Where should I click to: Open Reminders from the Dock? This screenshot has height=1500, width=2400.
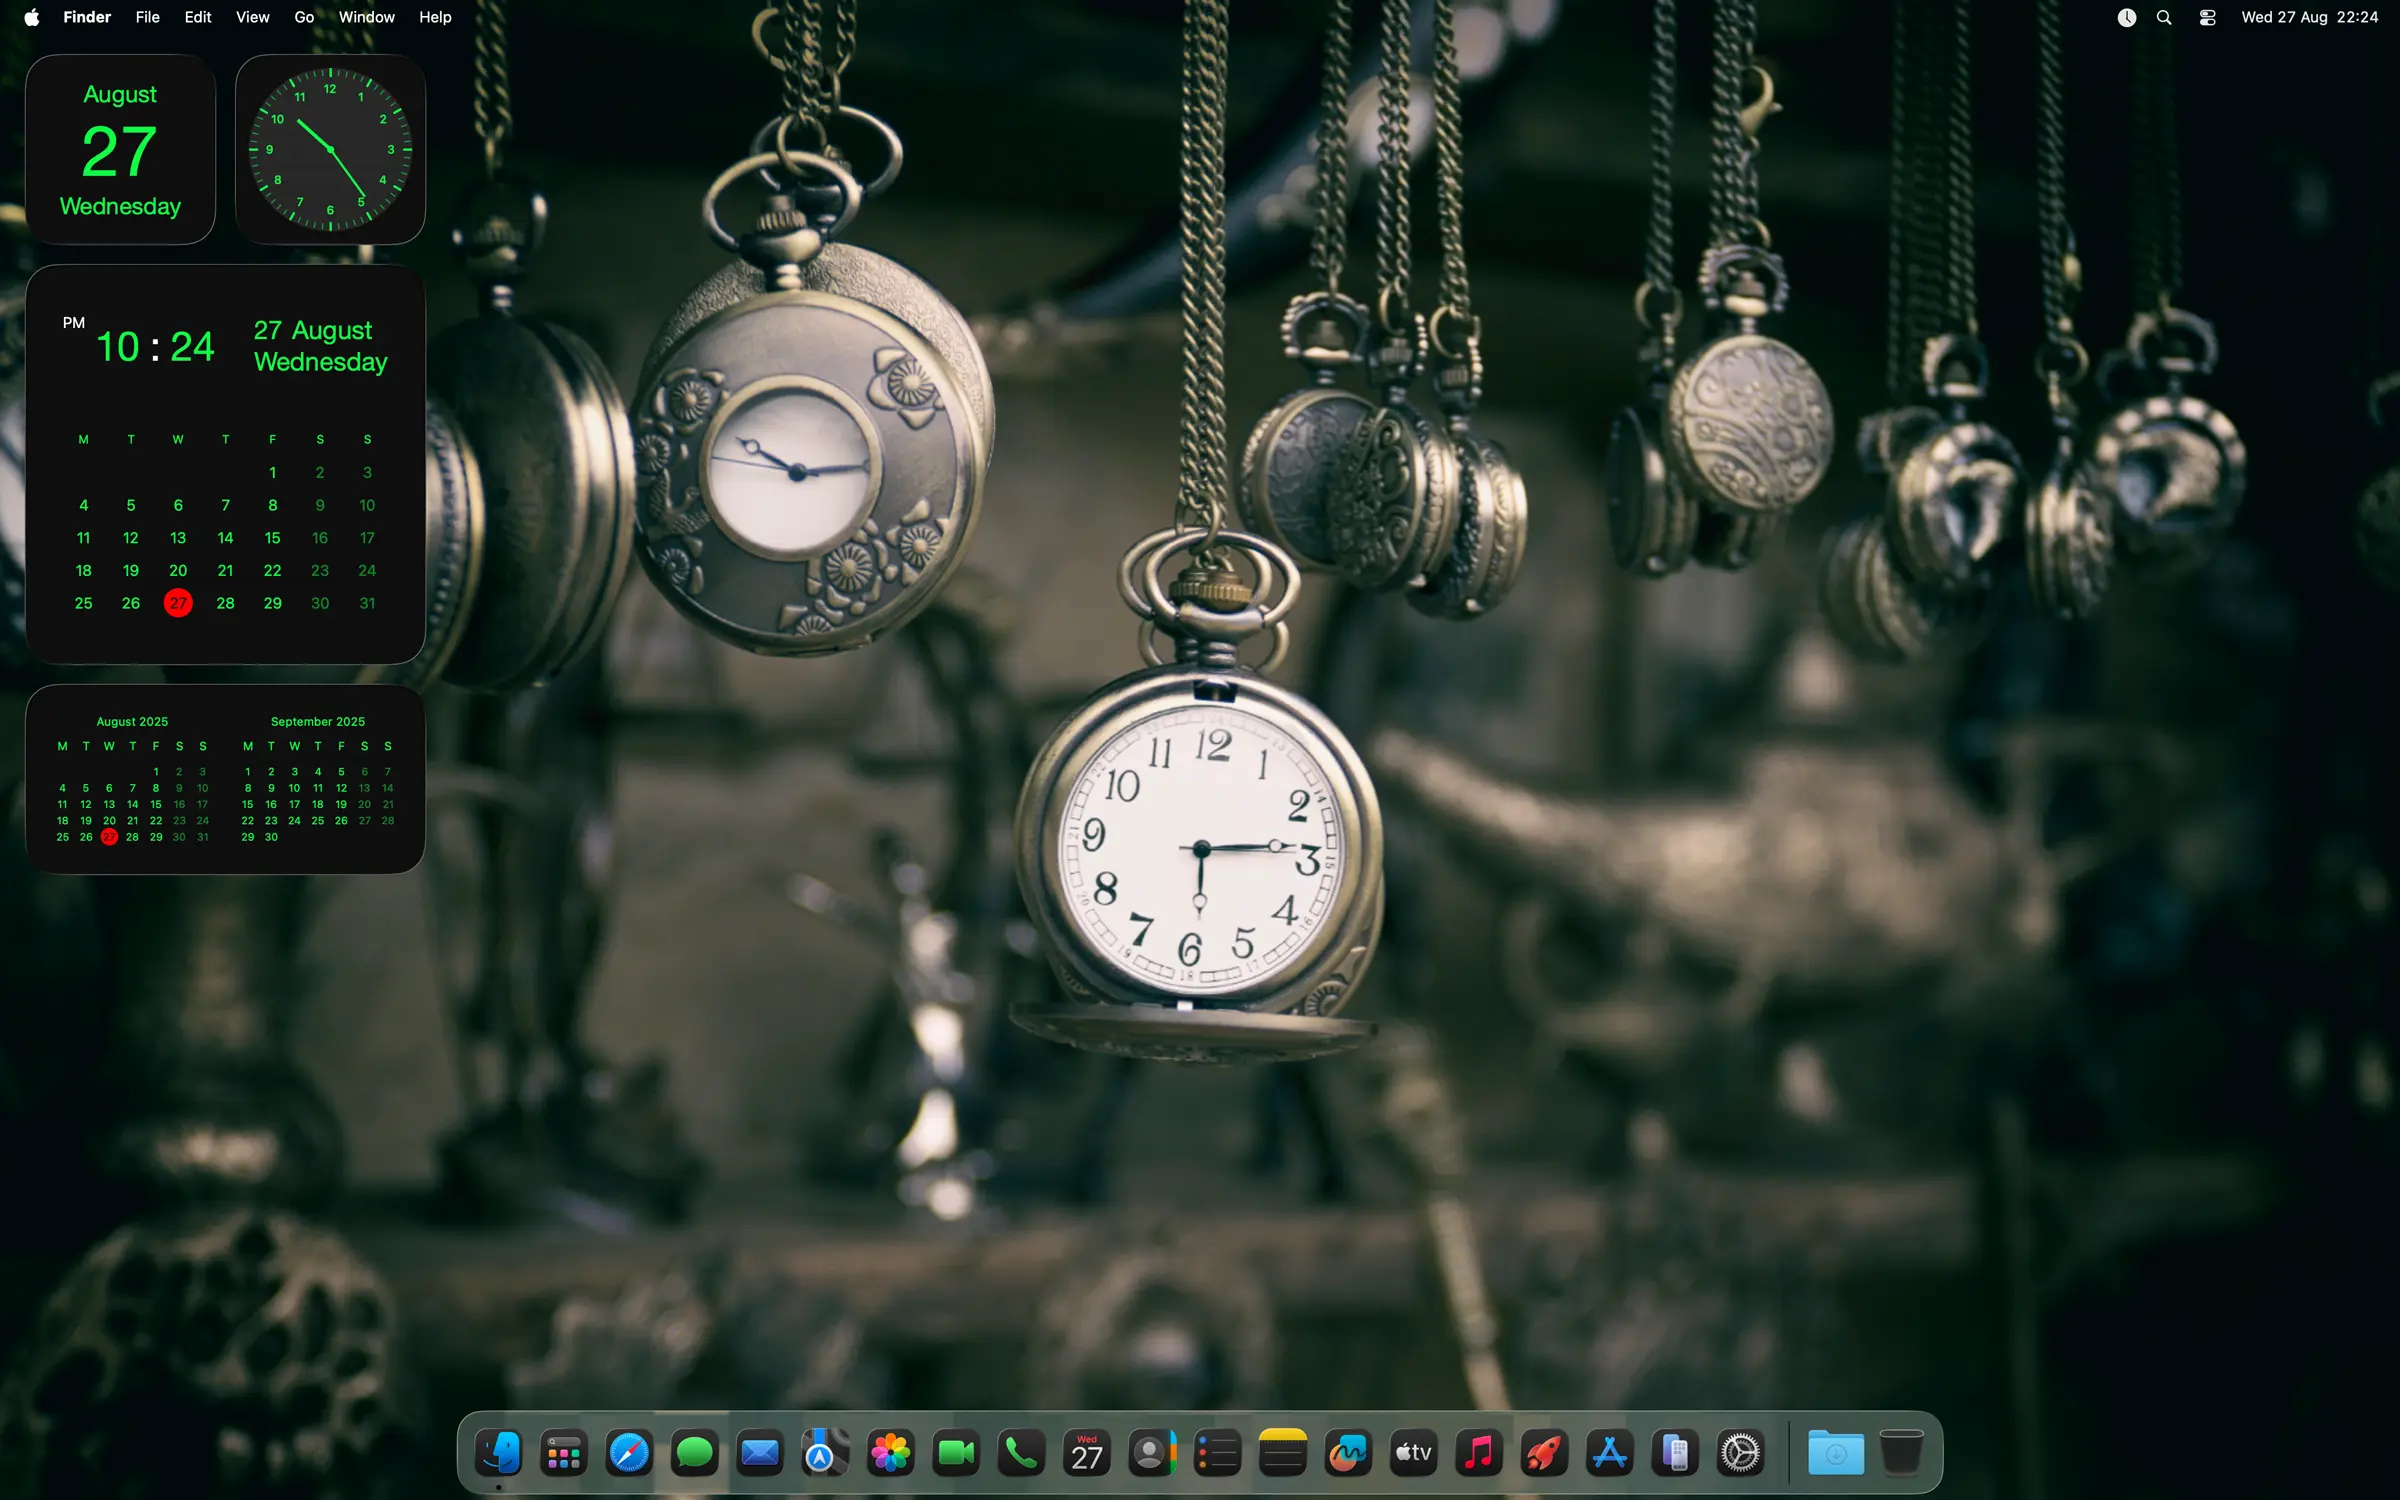pos(1217,1453)
